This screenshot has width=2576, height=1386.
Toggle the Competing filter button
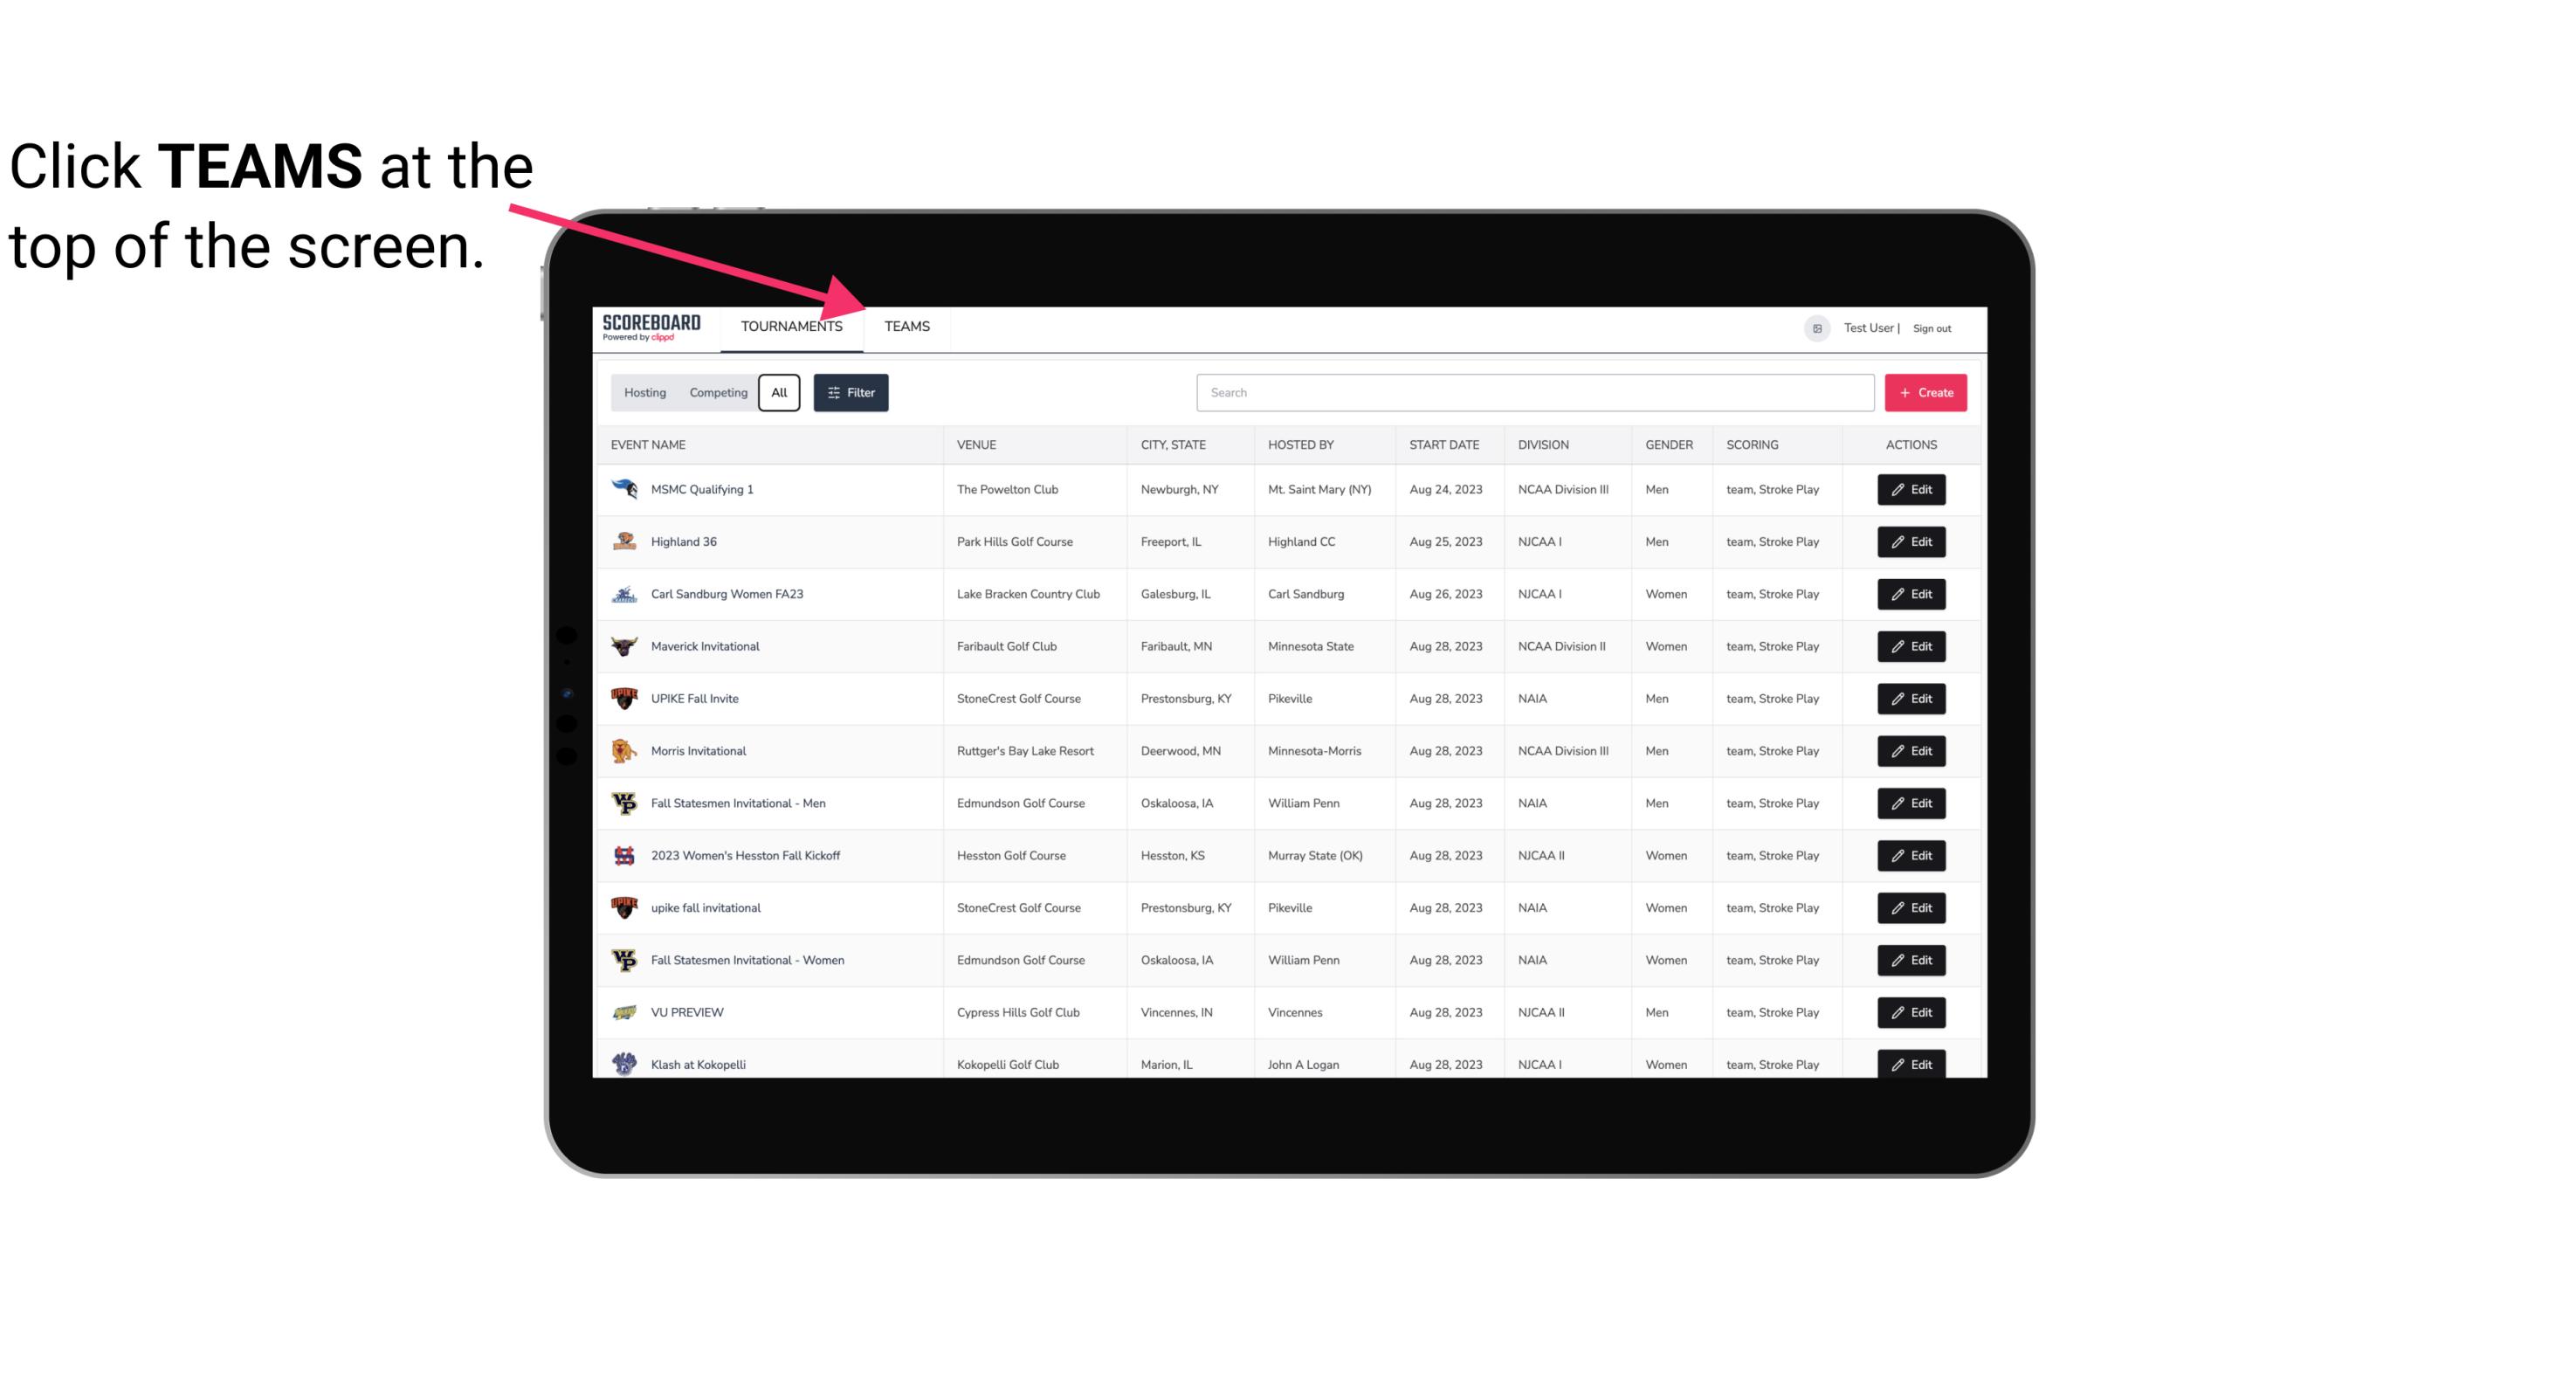coord(715,393)
